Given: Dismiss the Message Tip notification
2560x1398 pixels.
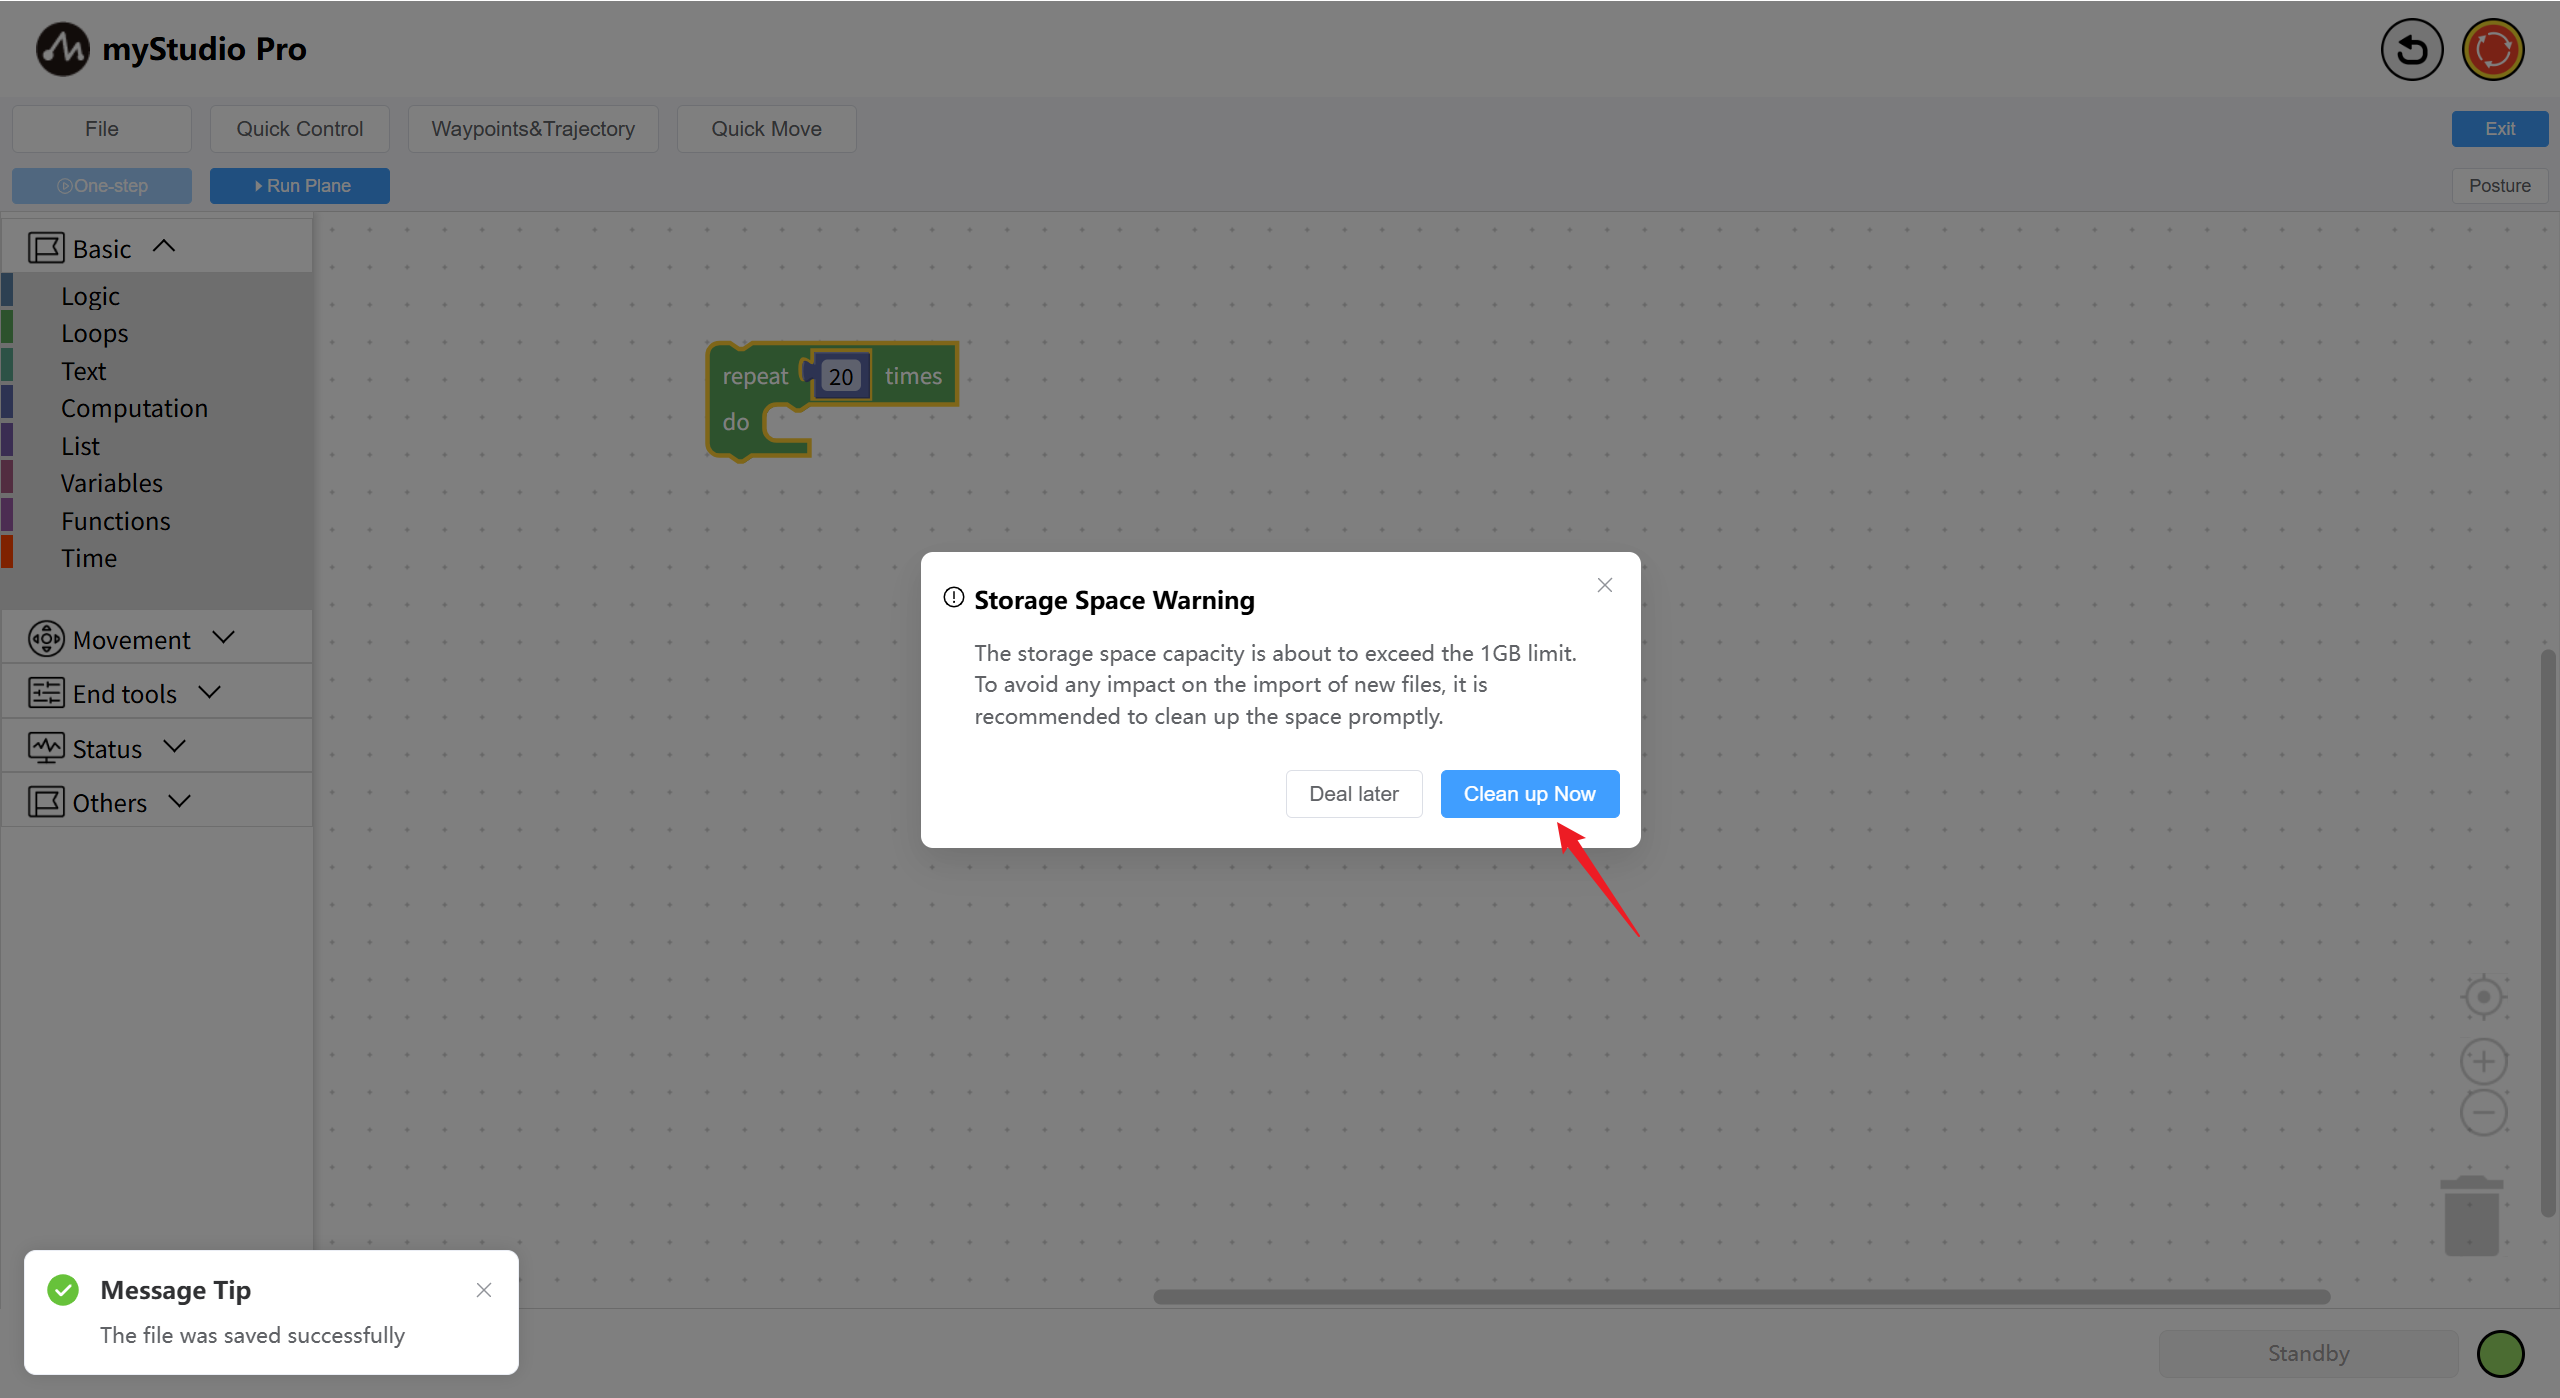Looking at the screenshot, I should 484,1290.
